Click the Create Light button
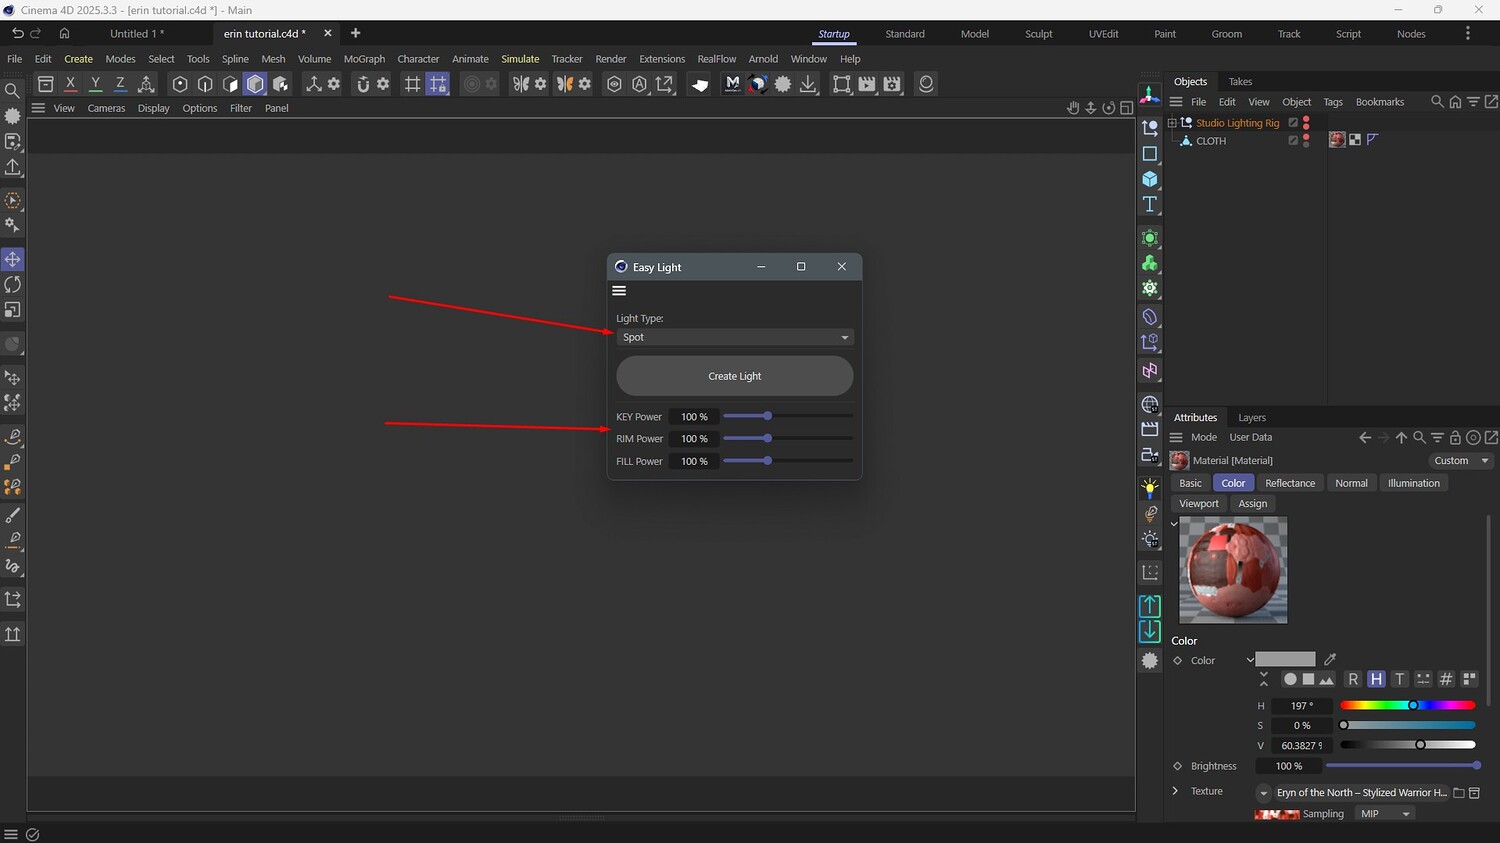The width and height of the screenshot is (1500, 843). point(735,376)
